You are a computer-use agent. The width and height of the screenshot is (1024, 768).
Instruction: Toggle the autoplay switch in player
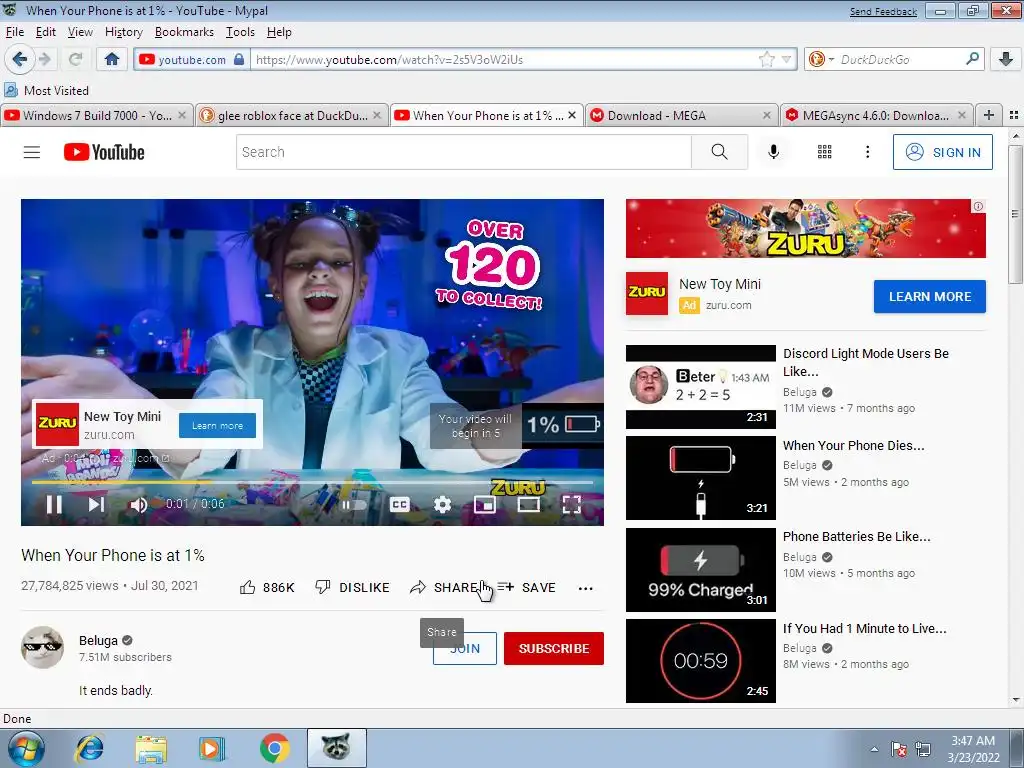coord(353,504)
